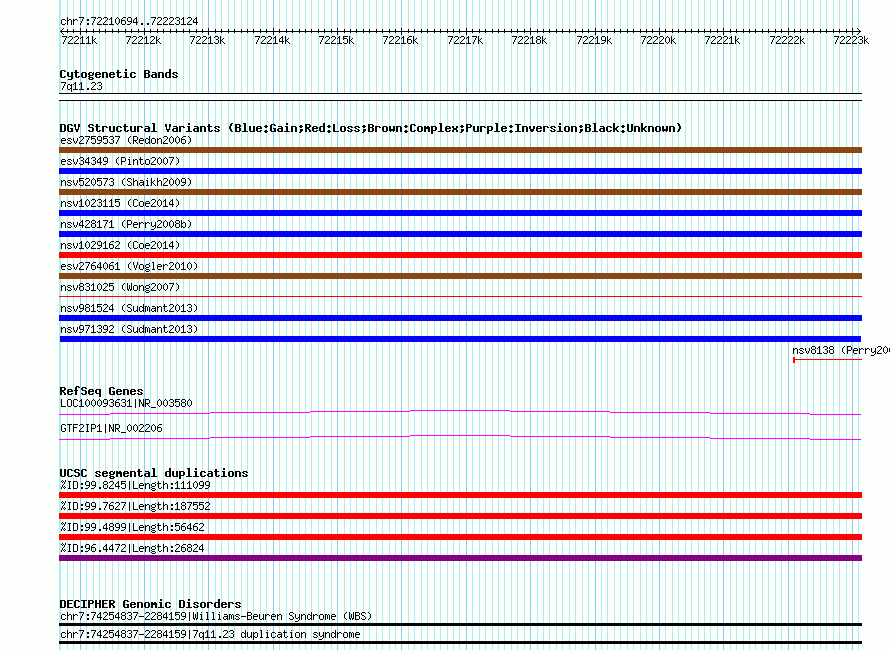Click the %ID:99.4899|Length:56462 label
The image size is (890, 650).
pos(132,527)
